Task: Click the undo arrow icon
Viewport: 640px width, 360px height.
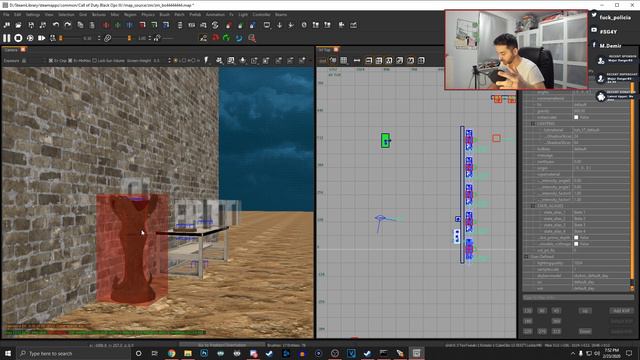Action: click(x=56, y=25)
